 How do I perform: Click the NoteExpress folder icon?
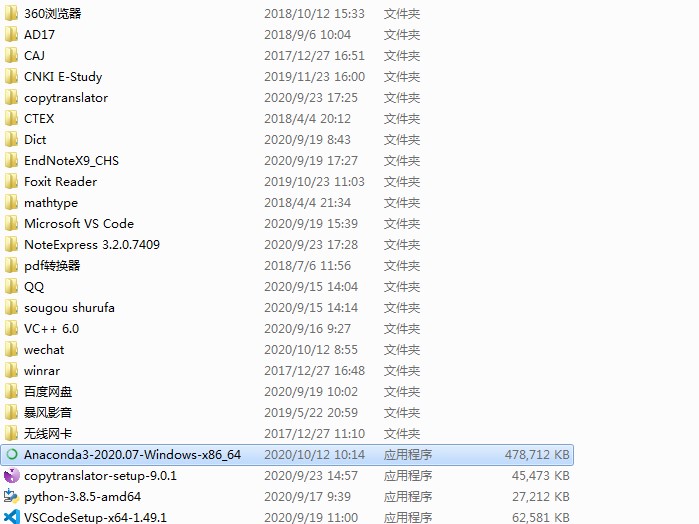(11, 244)
